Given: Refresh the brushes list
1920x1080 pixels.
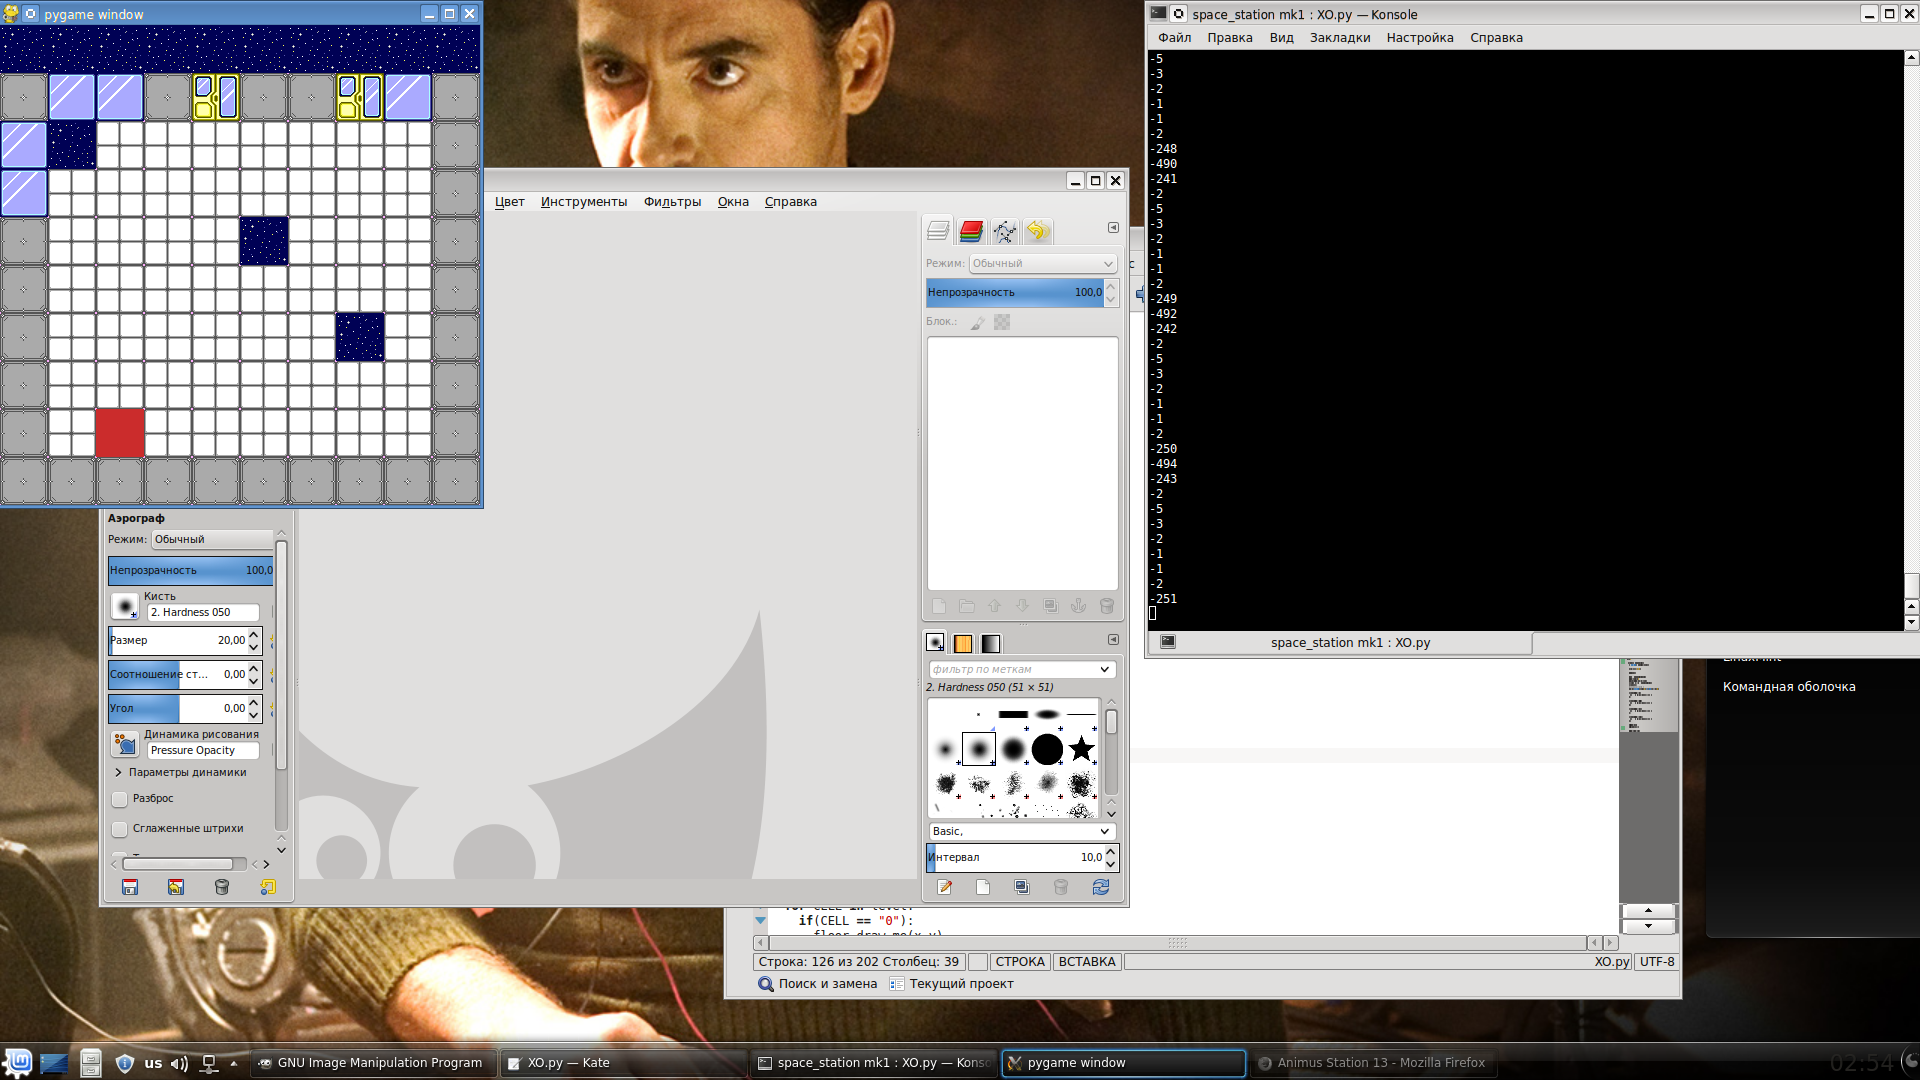Looking at the screenshot, I should pyautogui.click(x=1101, y=887).
